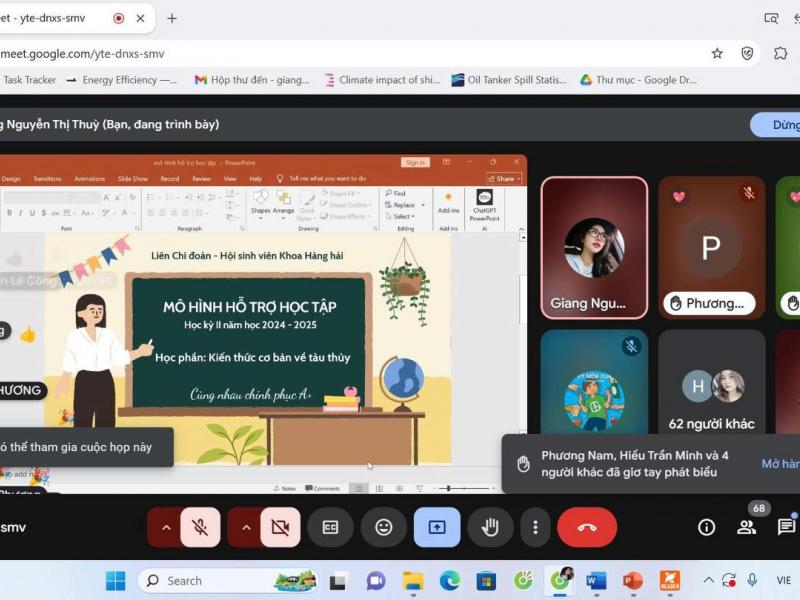The height and width of the screenshot is (600, 800).
Task: Open the chat panel icon
Action: coord(786,527)
